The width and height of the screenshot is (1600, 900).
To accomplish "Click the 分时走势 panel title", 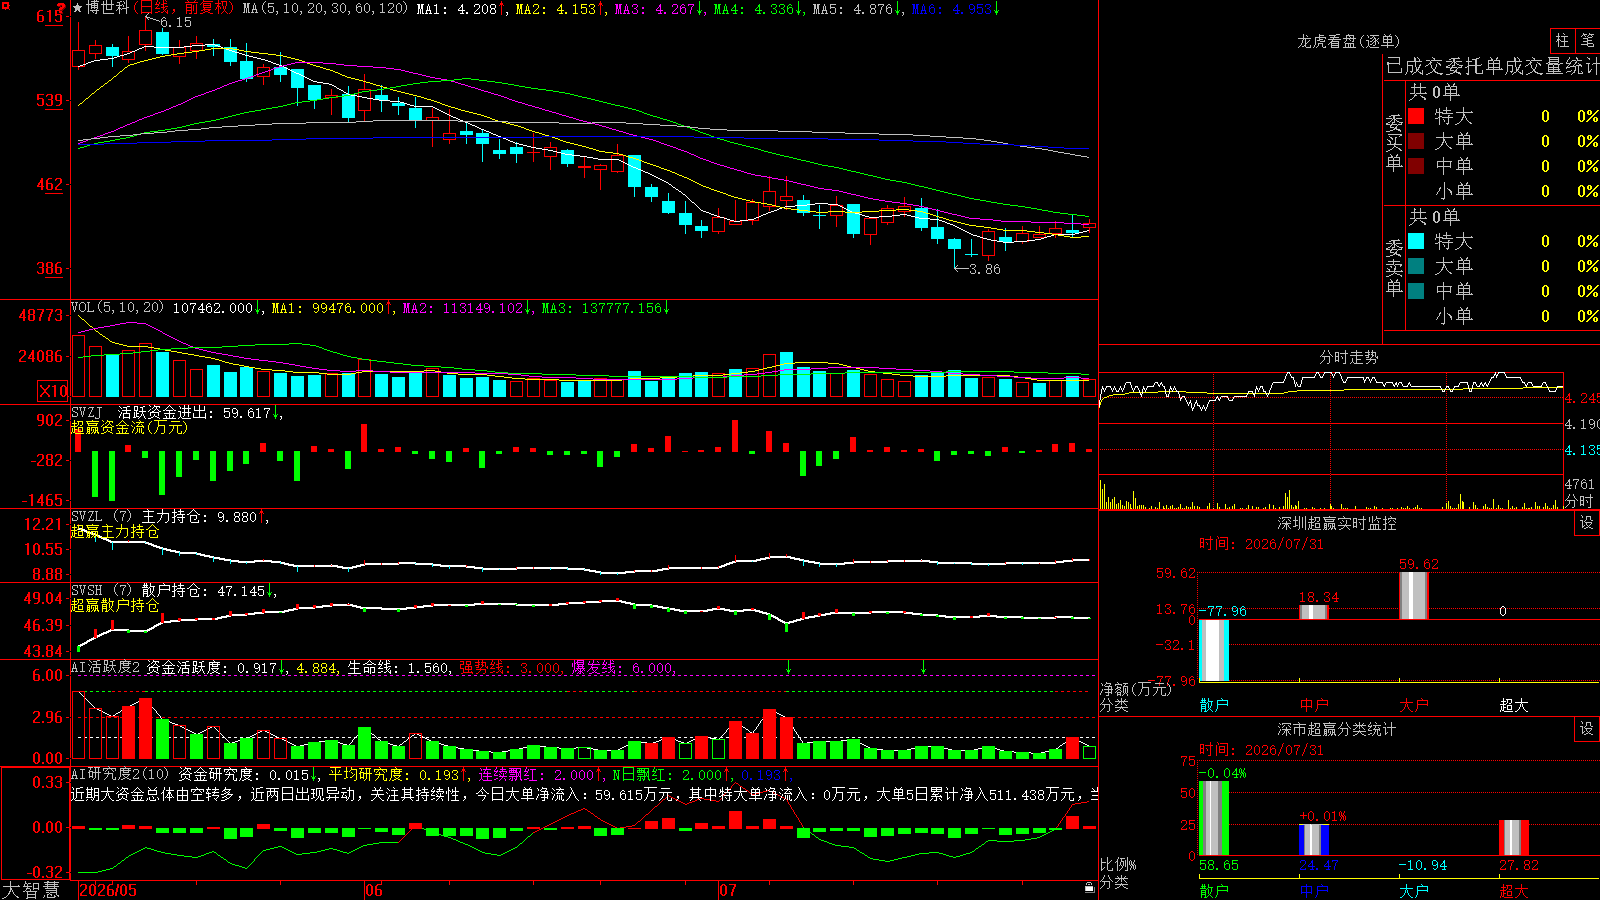I will coord(1348,357).
